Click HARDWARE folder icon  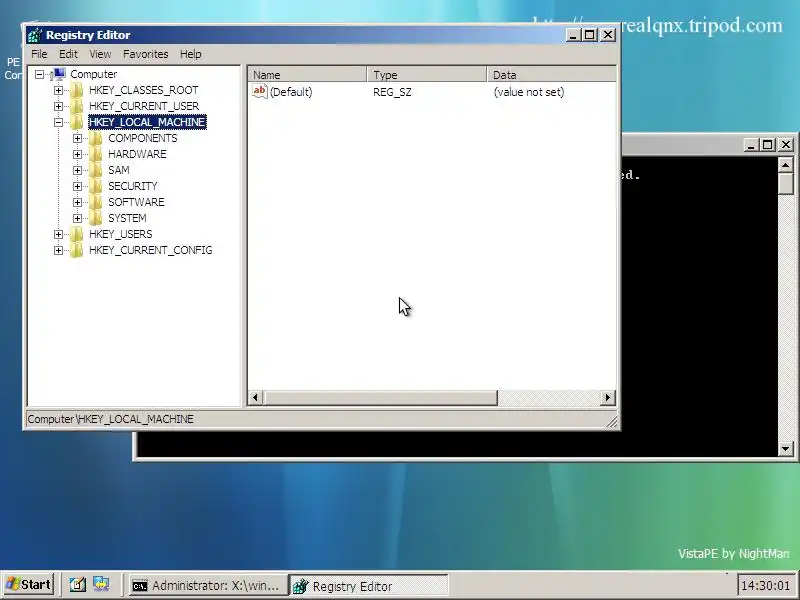[95, 154]
